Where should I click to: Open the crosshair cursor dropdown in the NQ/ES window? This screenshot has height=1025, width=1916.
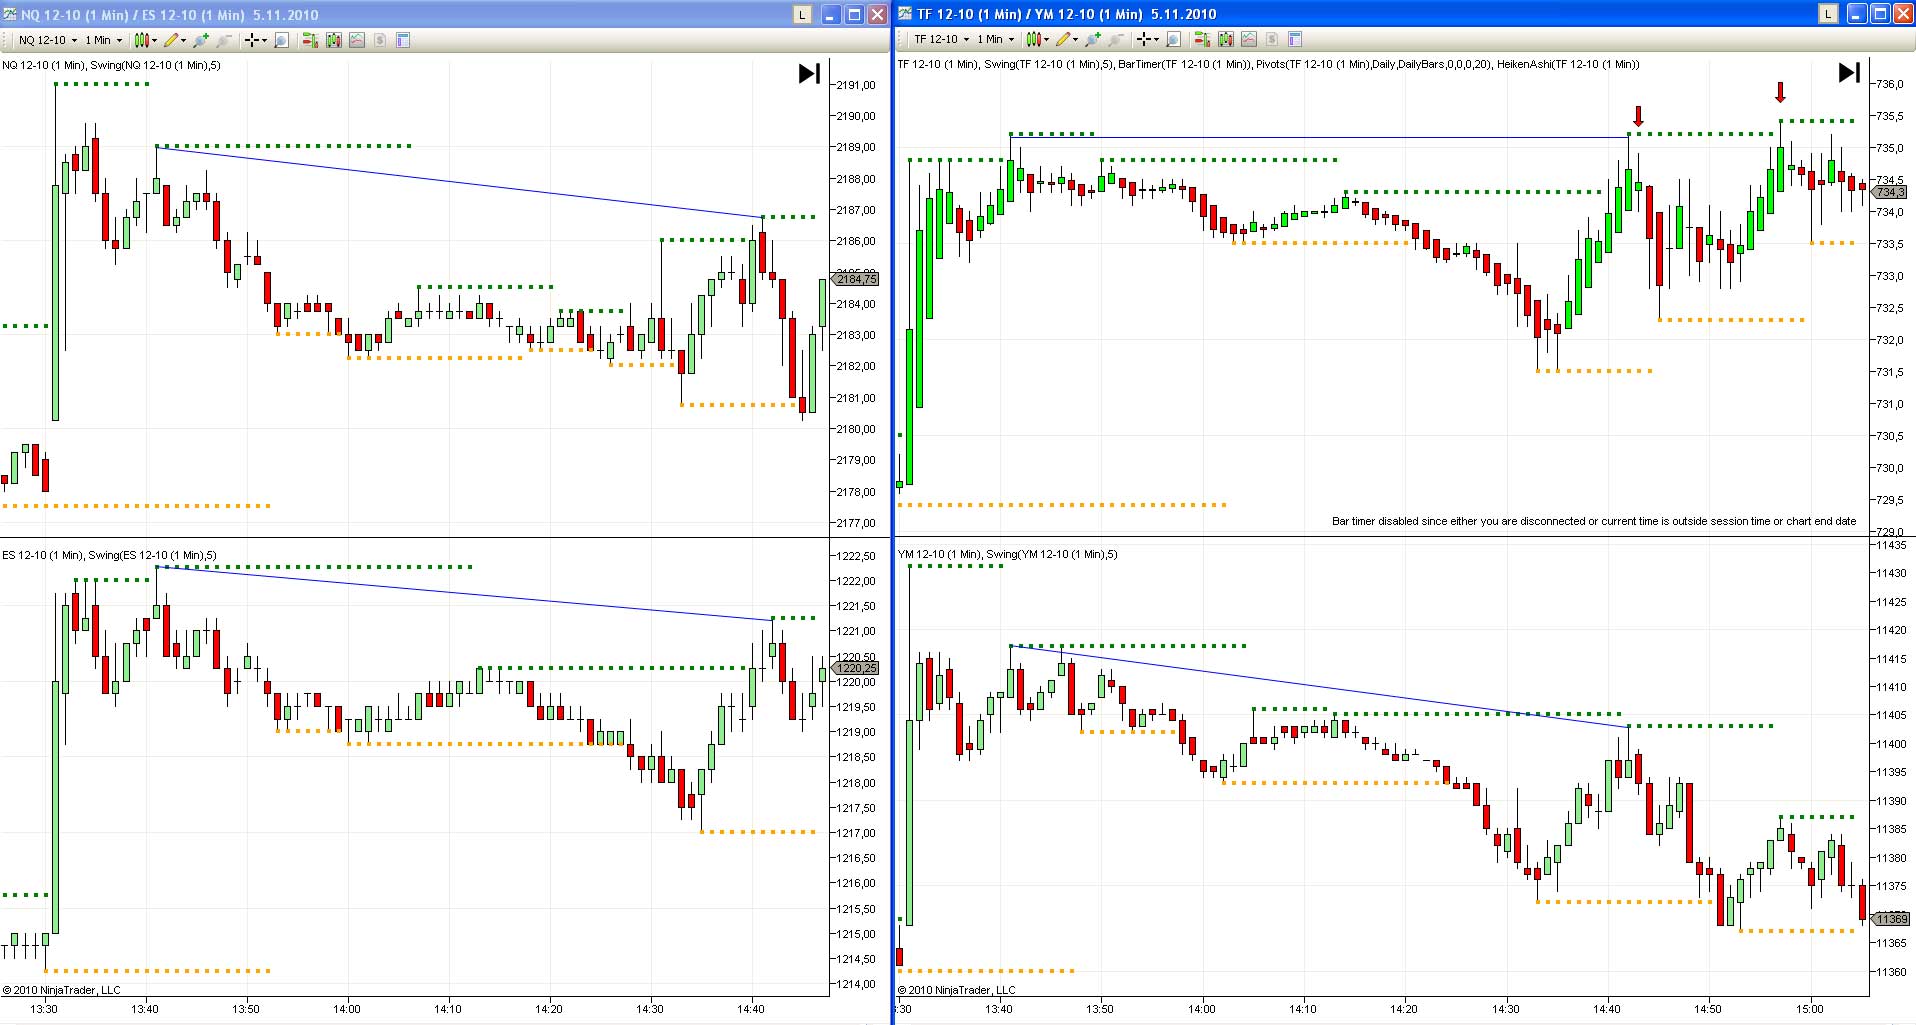tap(256, 40)
